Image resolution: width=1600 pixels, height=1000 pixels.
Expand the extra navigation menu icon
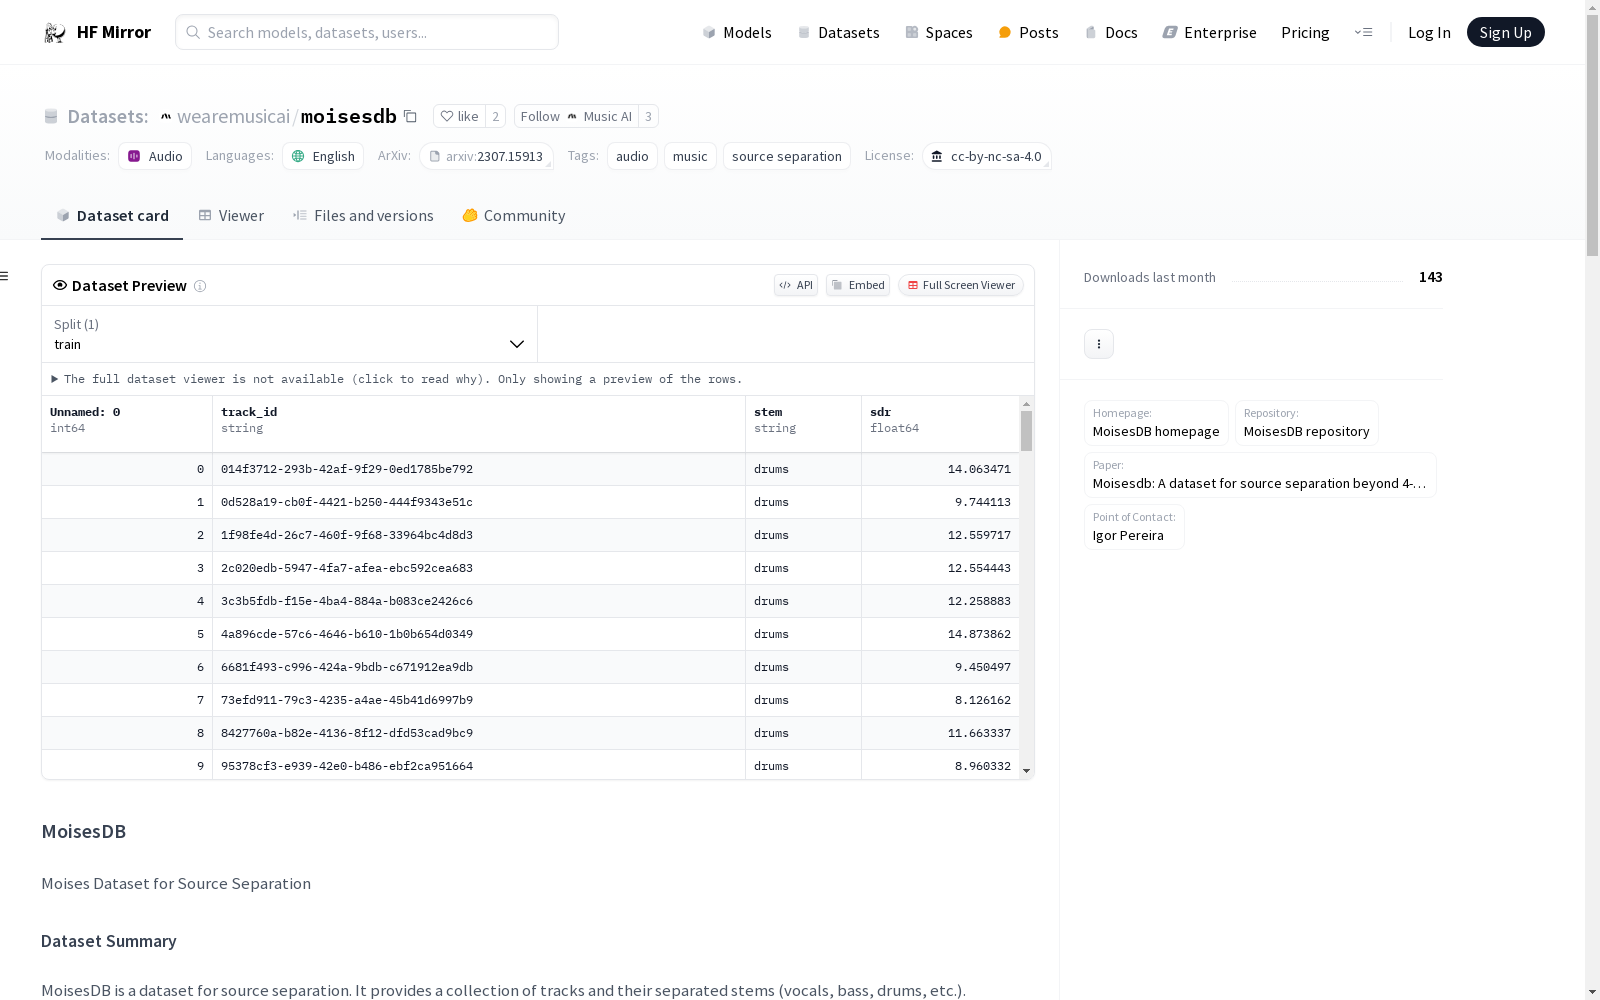[x=1363, y=32]
